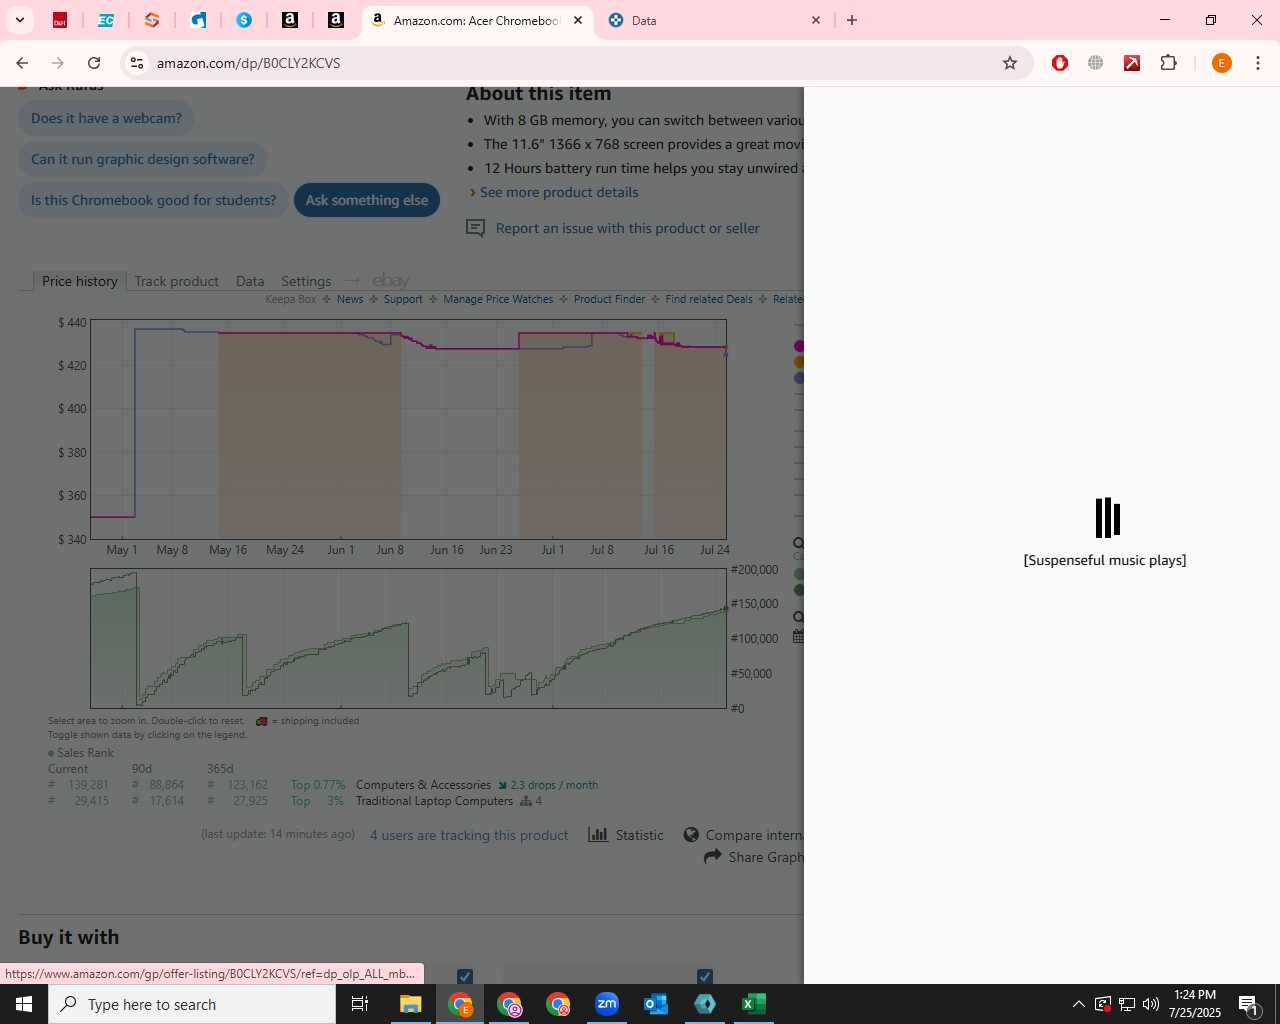
Task: Bookmark this page with the star icon
Action: [x=1010, y=63]
